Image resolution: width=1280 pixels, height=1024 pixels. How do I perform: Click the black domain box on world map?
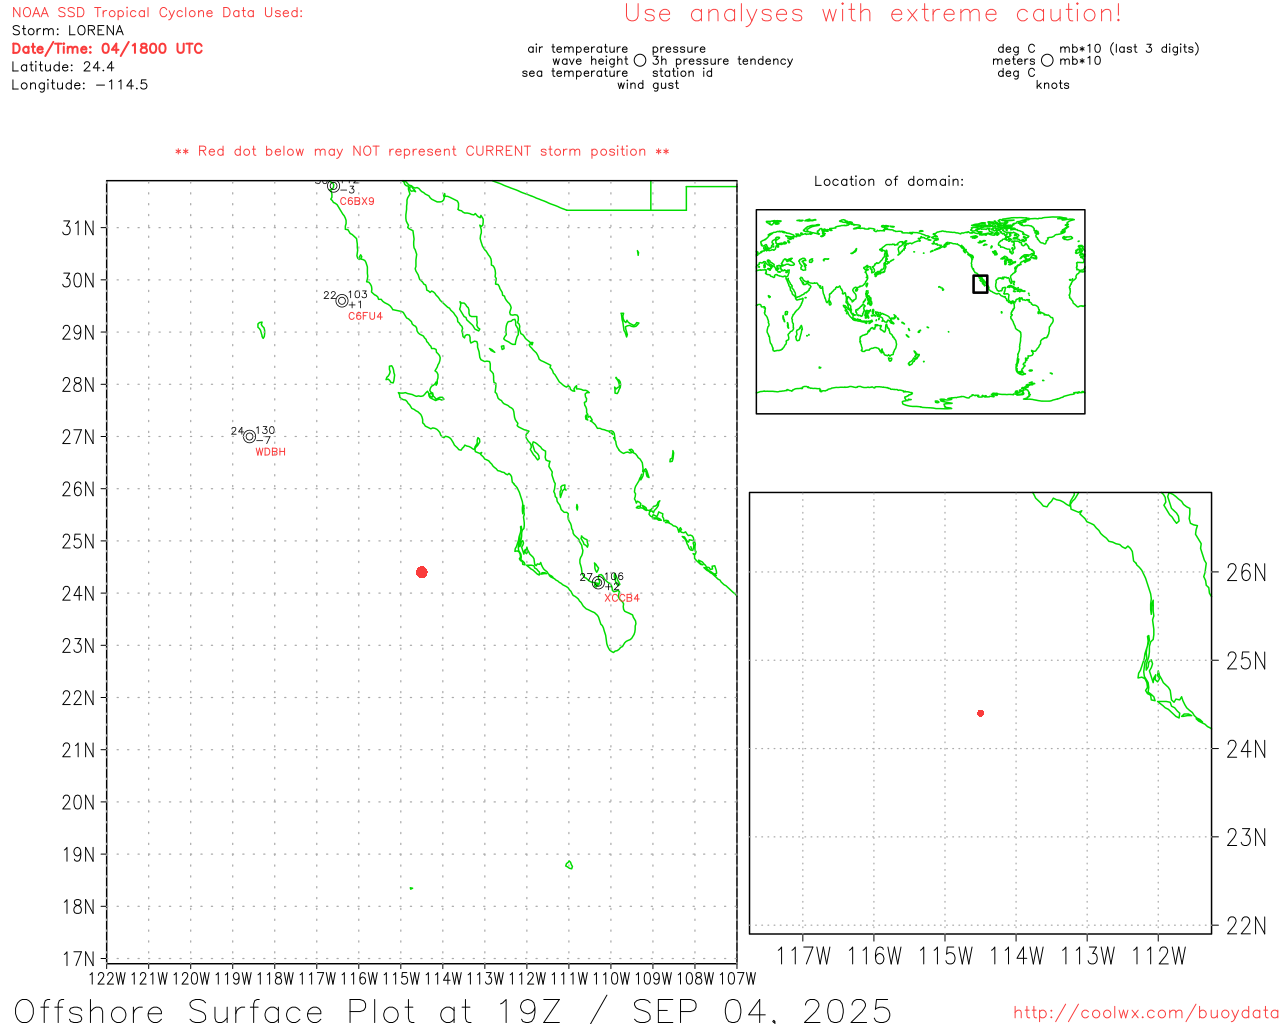coord(980,284)
